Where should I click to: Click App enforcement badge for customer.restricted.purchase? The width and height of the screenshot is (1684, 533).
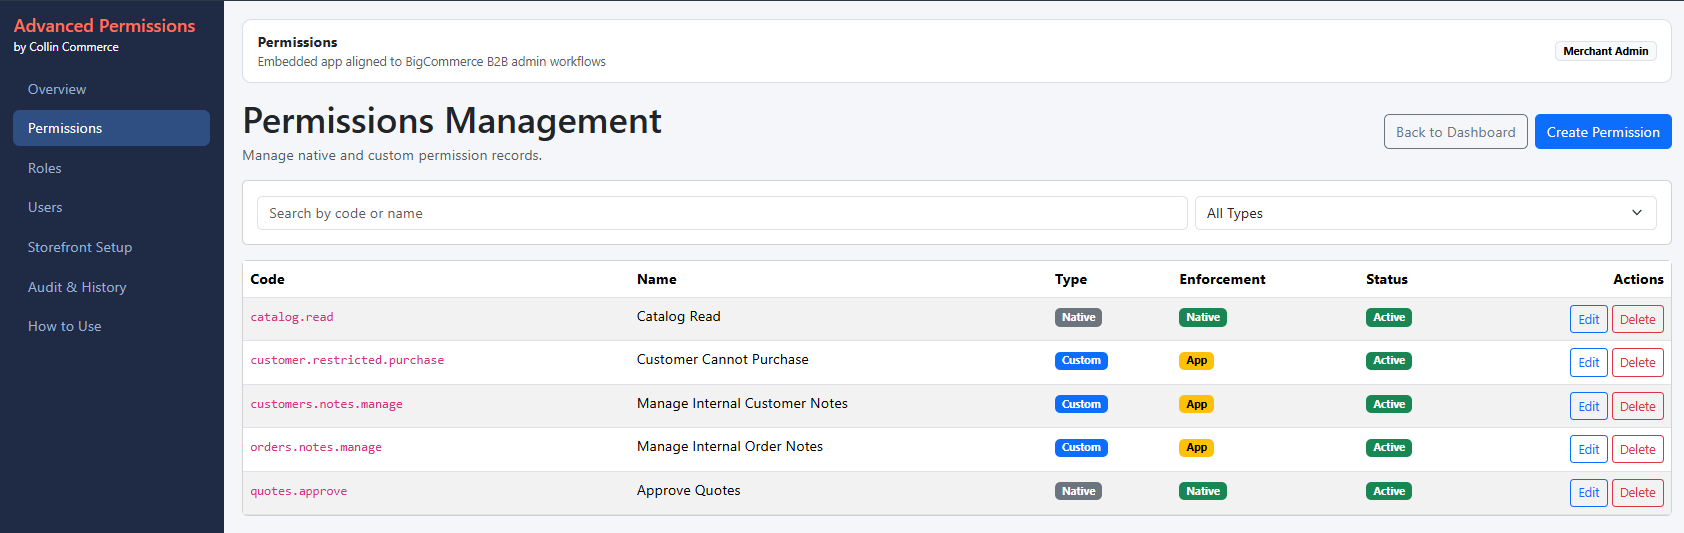point(1196,360)
